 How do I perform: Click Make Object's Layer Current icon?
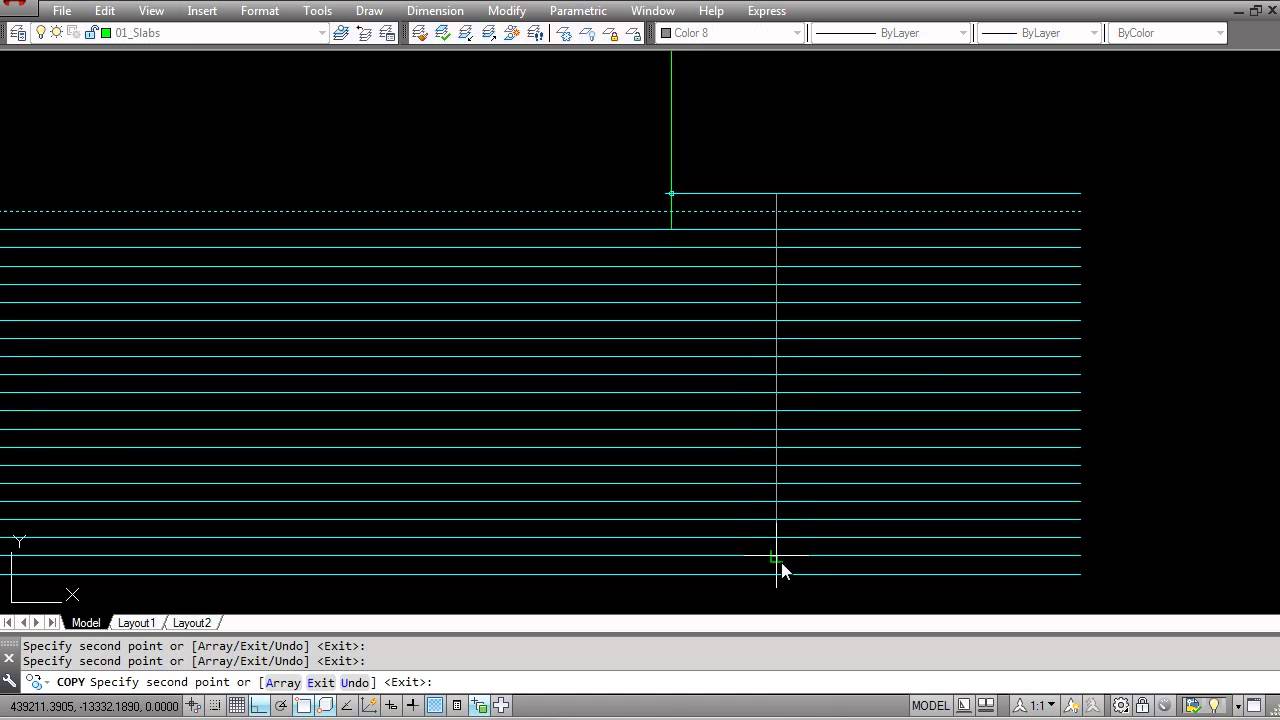click(341, 33)
